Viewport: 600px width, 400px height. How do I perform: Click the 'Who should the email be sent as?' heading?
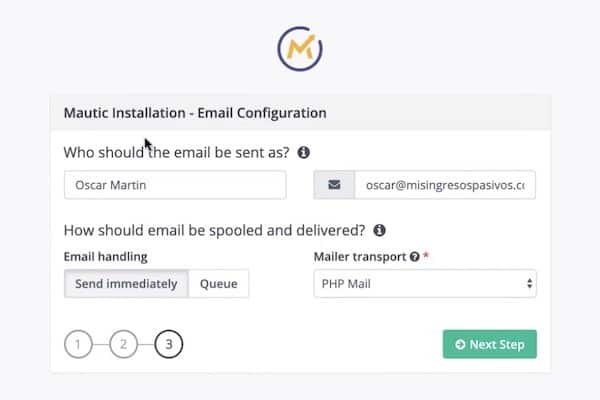click(x=176, y=153)
